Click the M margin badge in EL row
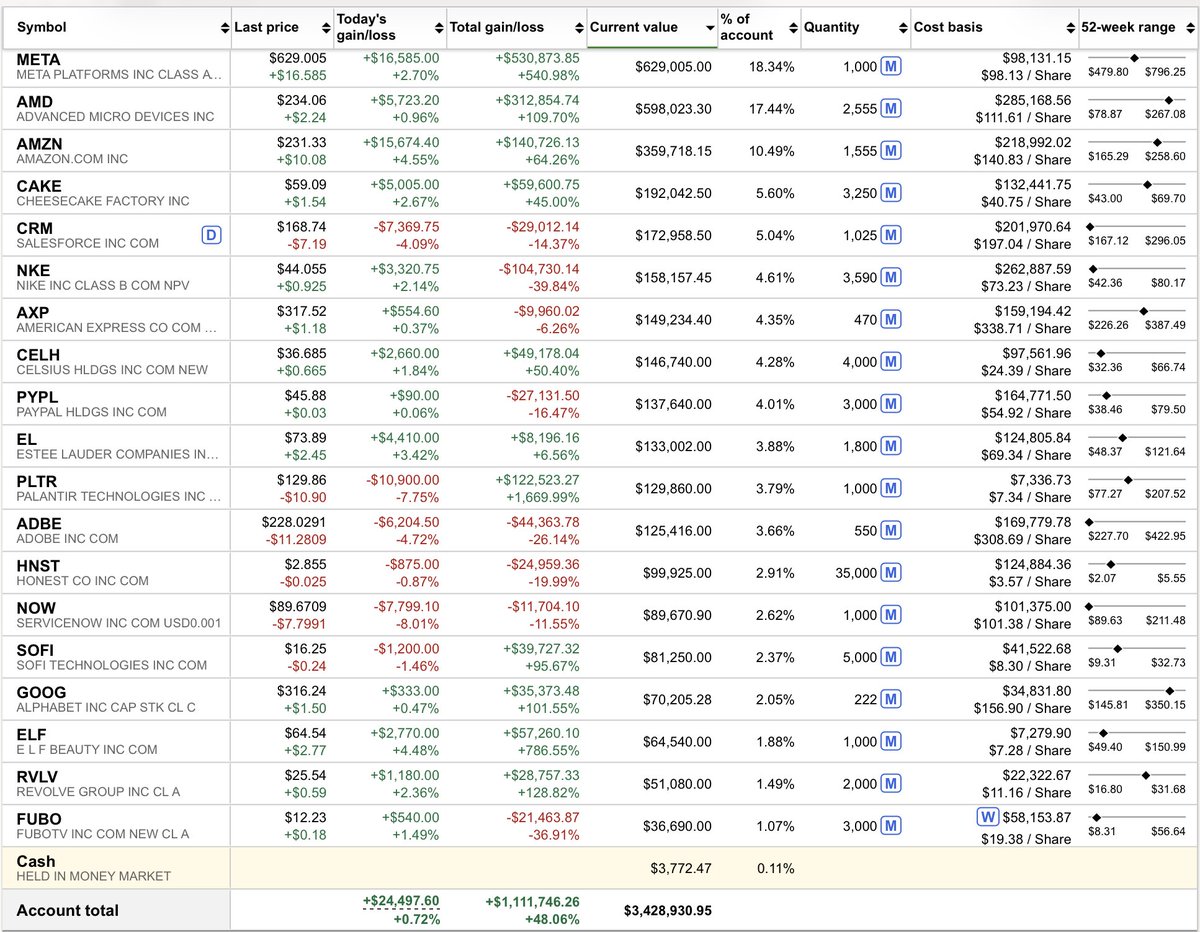 pos(891,447)
